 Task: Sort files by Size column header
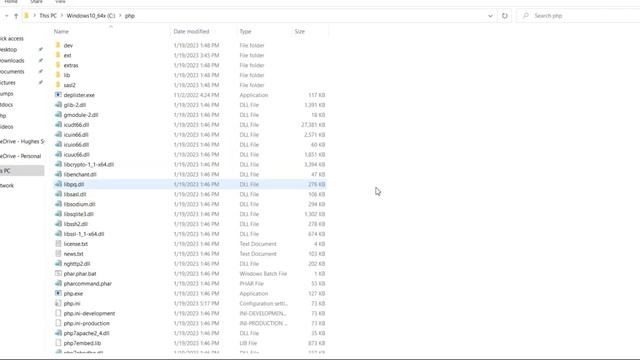point(300,31)
